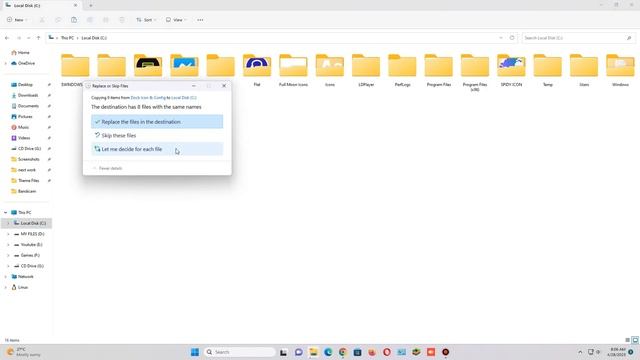
Task: Expand the OneDrive tree node
Action: (x=6, y=63)
